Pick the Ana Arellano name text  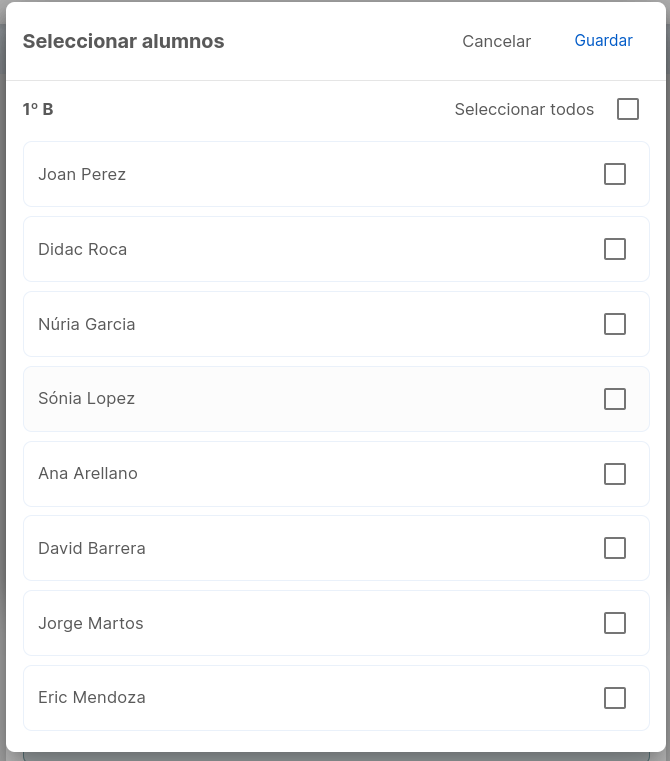(x=88, y=473)
